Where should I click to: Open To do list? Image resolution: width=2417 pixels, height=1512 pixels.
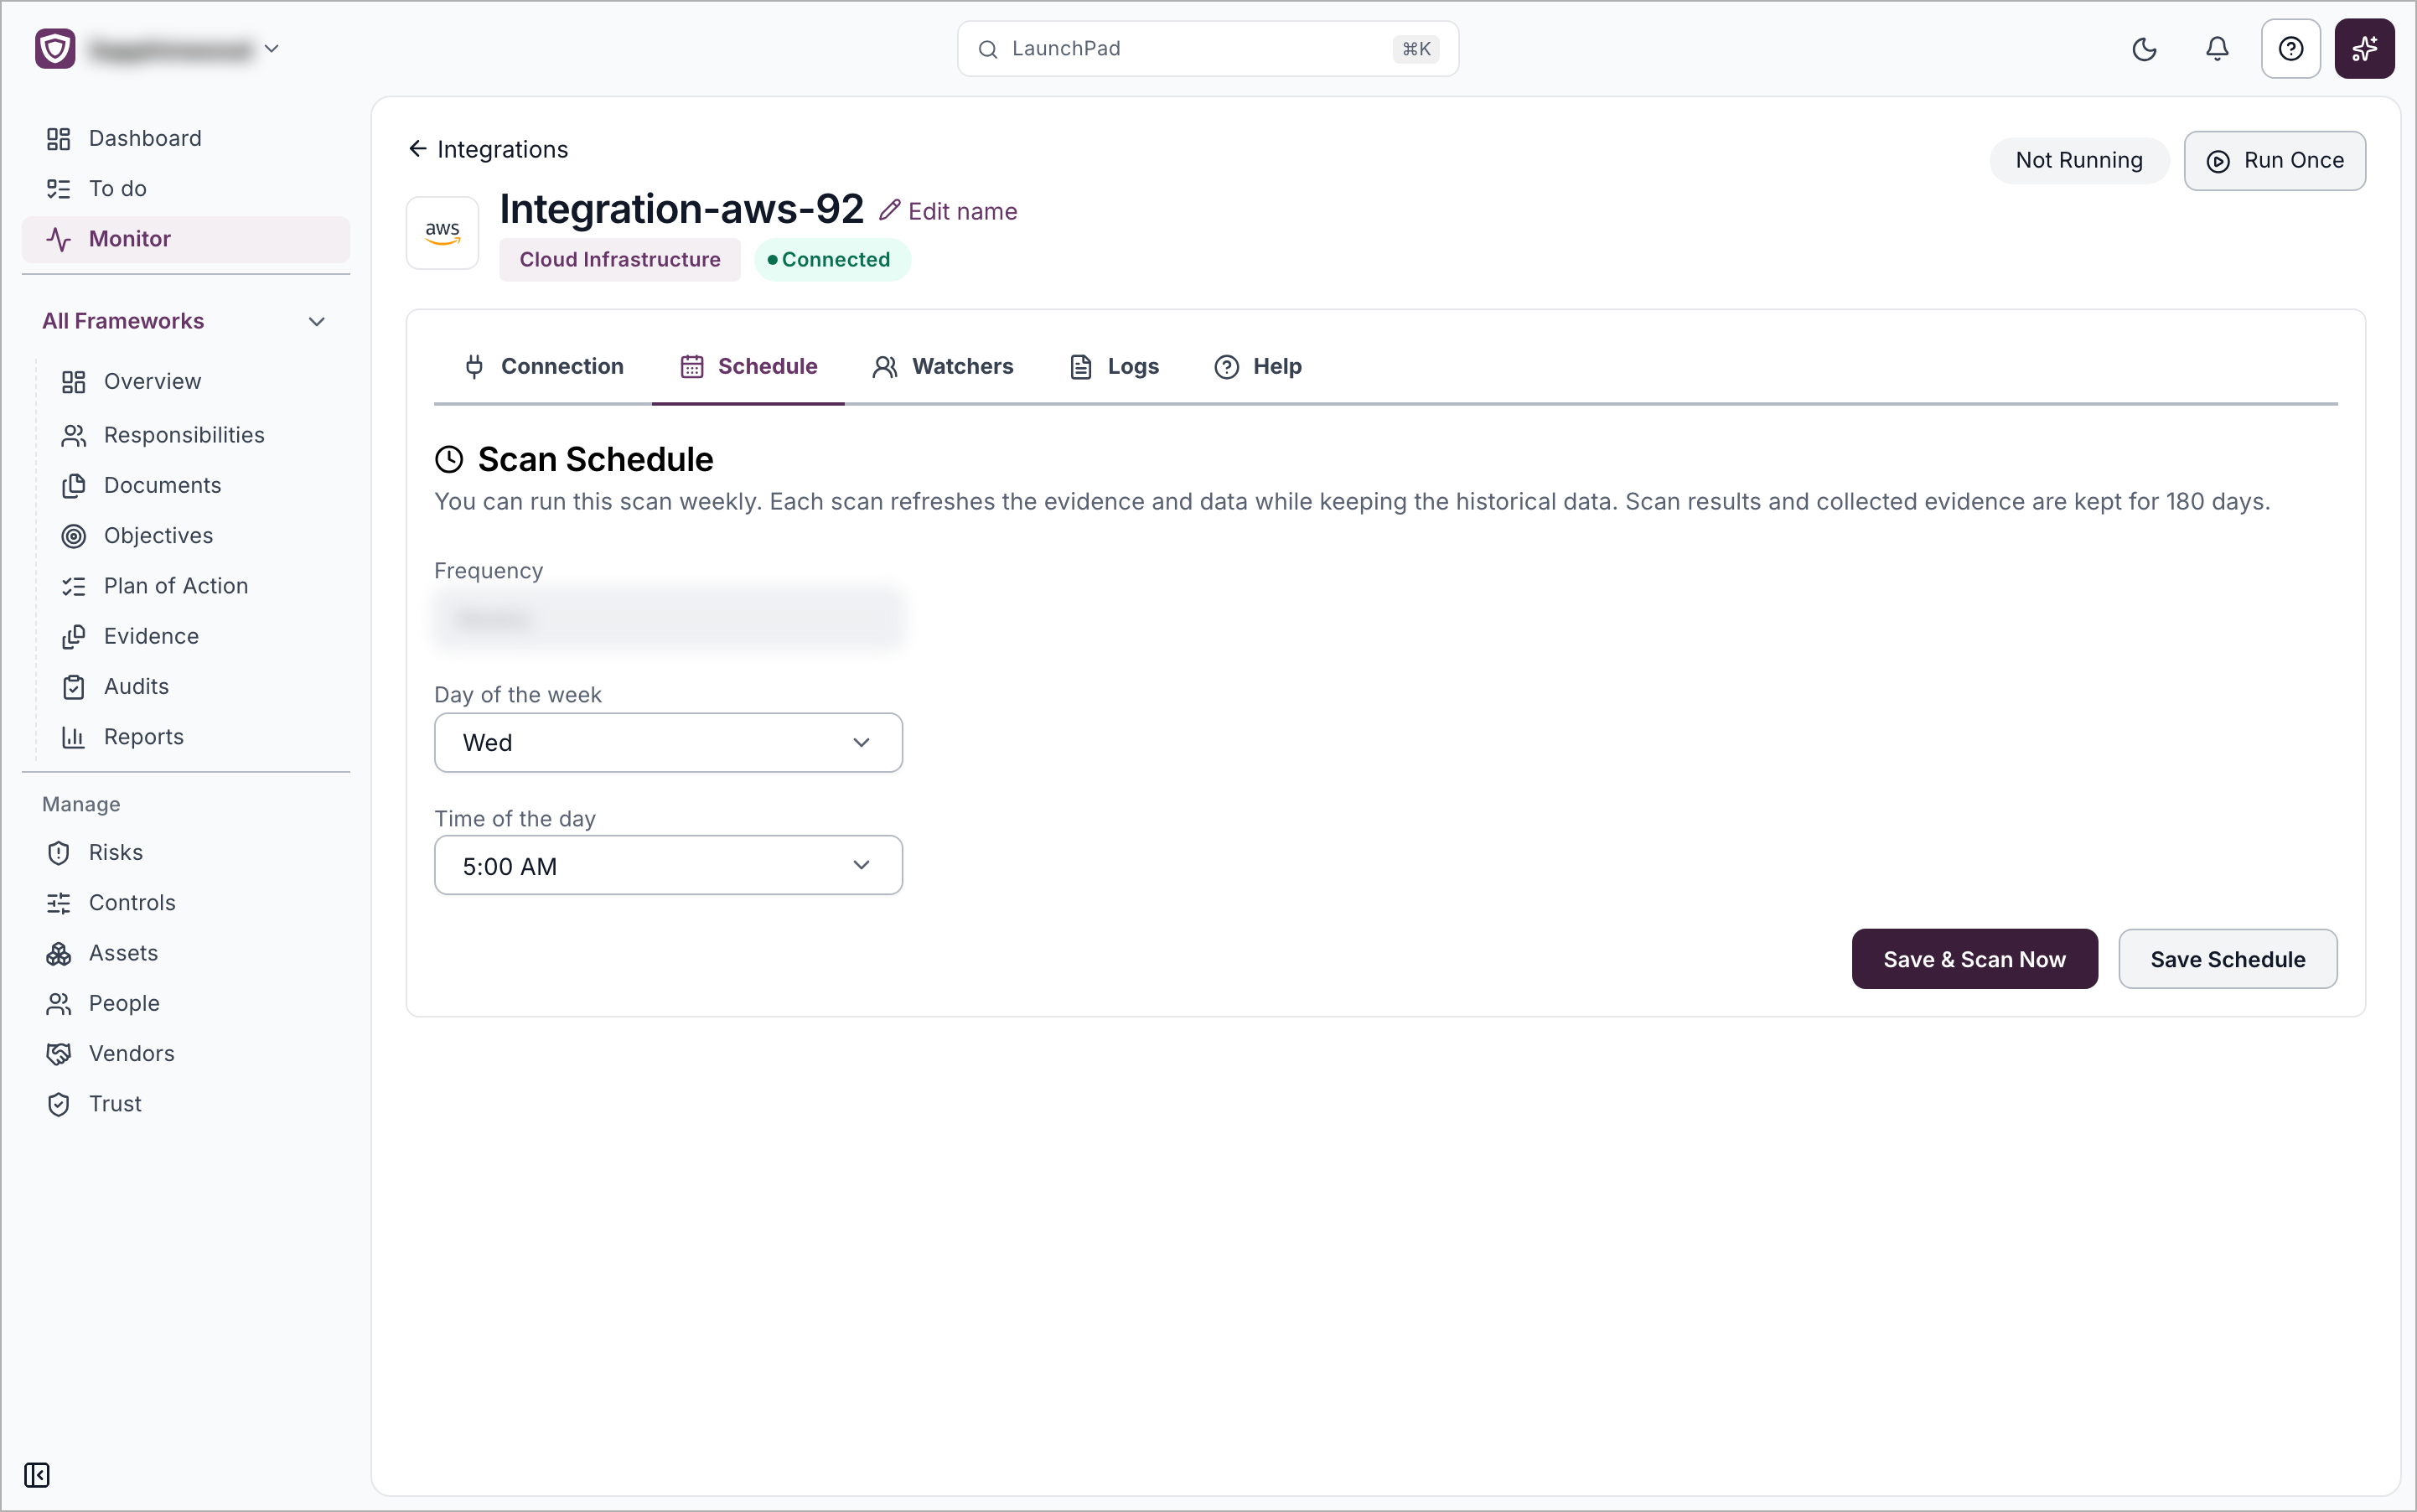coord(186,188)
